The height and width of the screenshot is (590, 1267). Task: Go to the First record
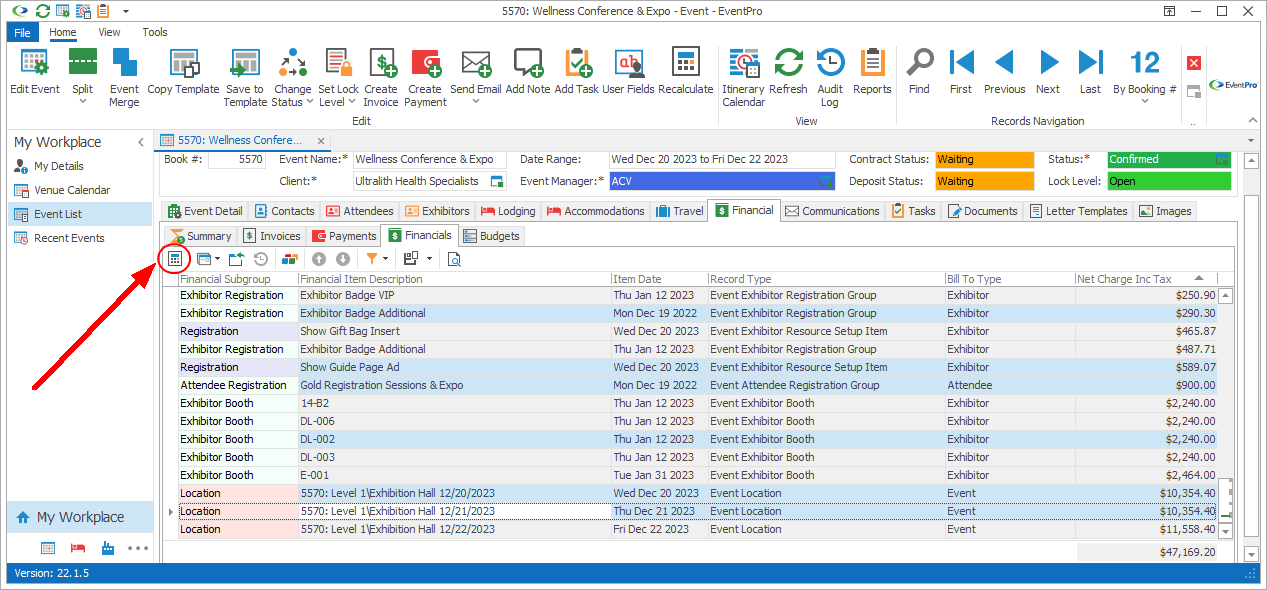tap(961, 72)
